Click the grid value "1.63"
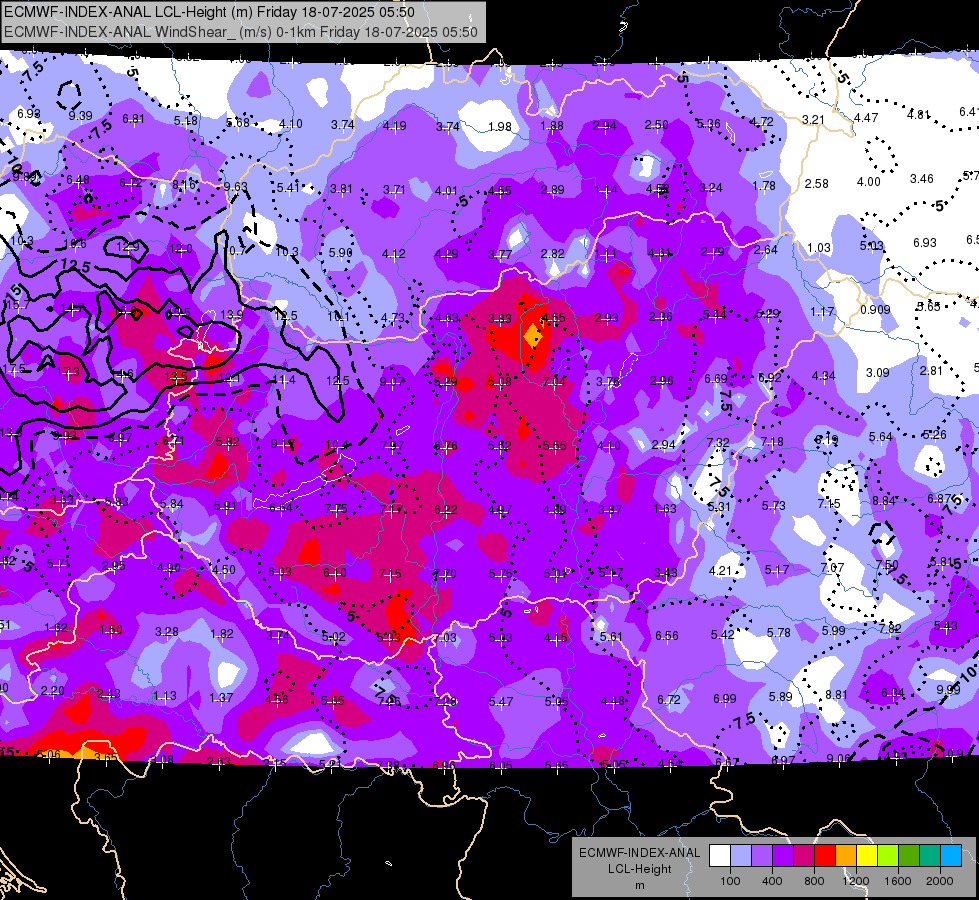Viewport: 979px width, 900px height. [x=665, y=509]
